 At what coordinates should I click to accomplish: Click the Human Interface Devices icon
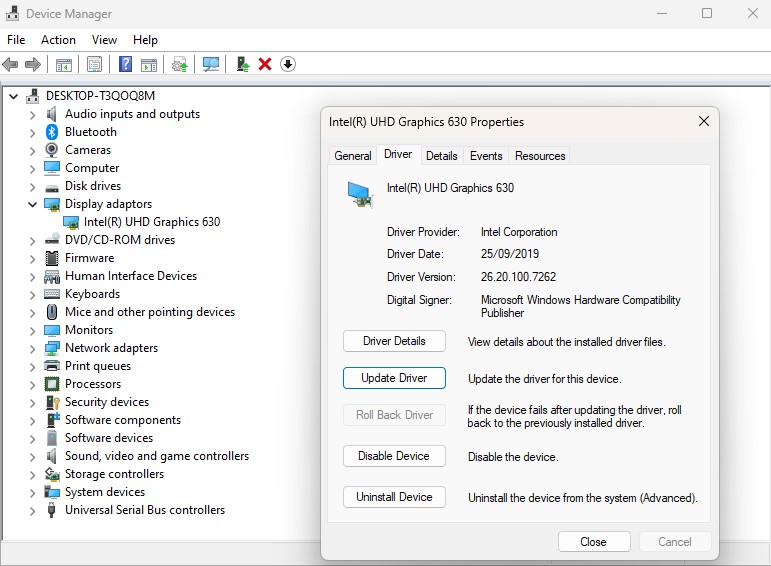52,276
